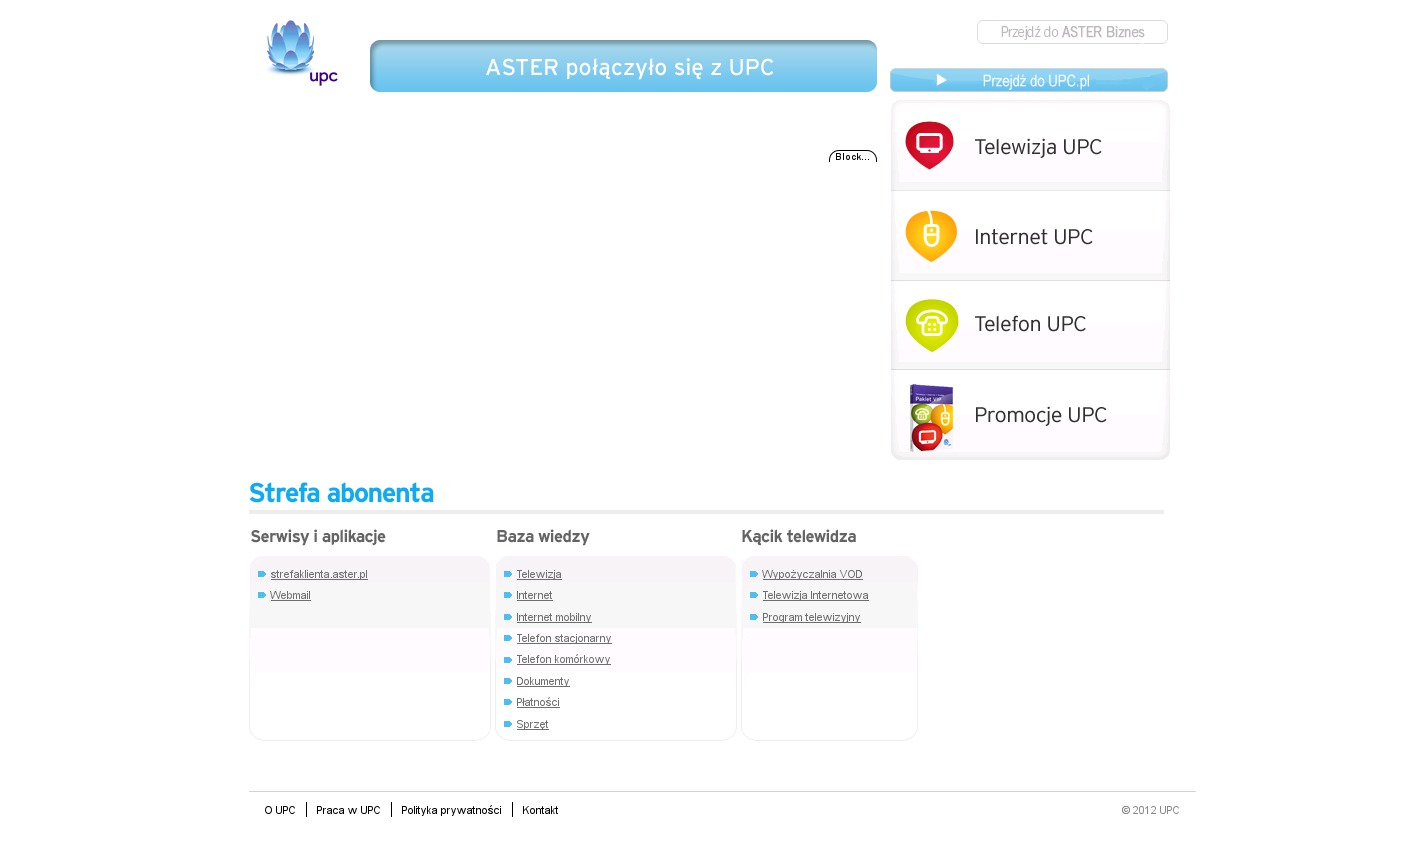Click the UPC logo in the header

click(300, 52)
